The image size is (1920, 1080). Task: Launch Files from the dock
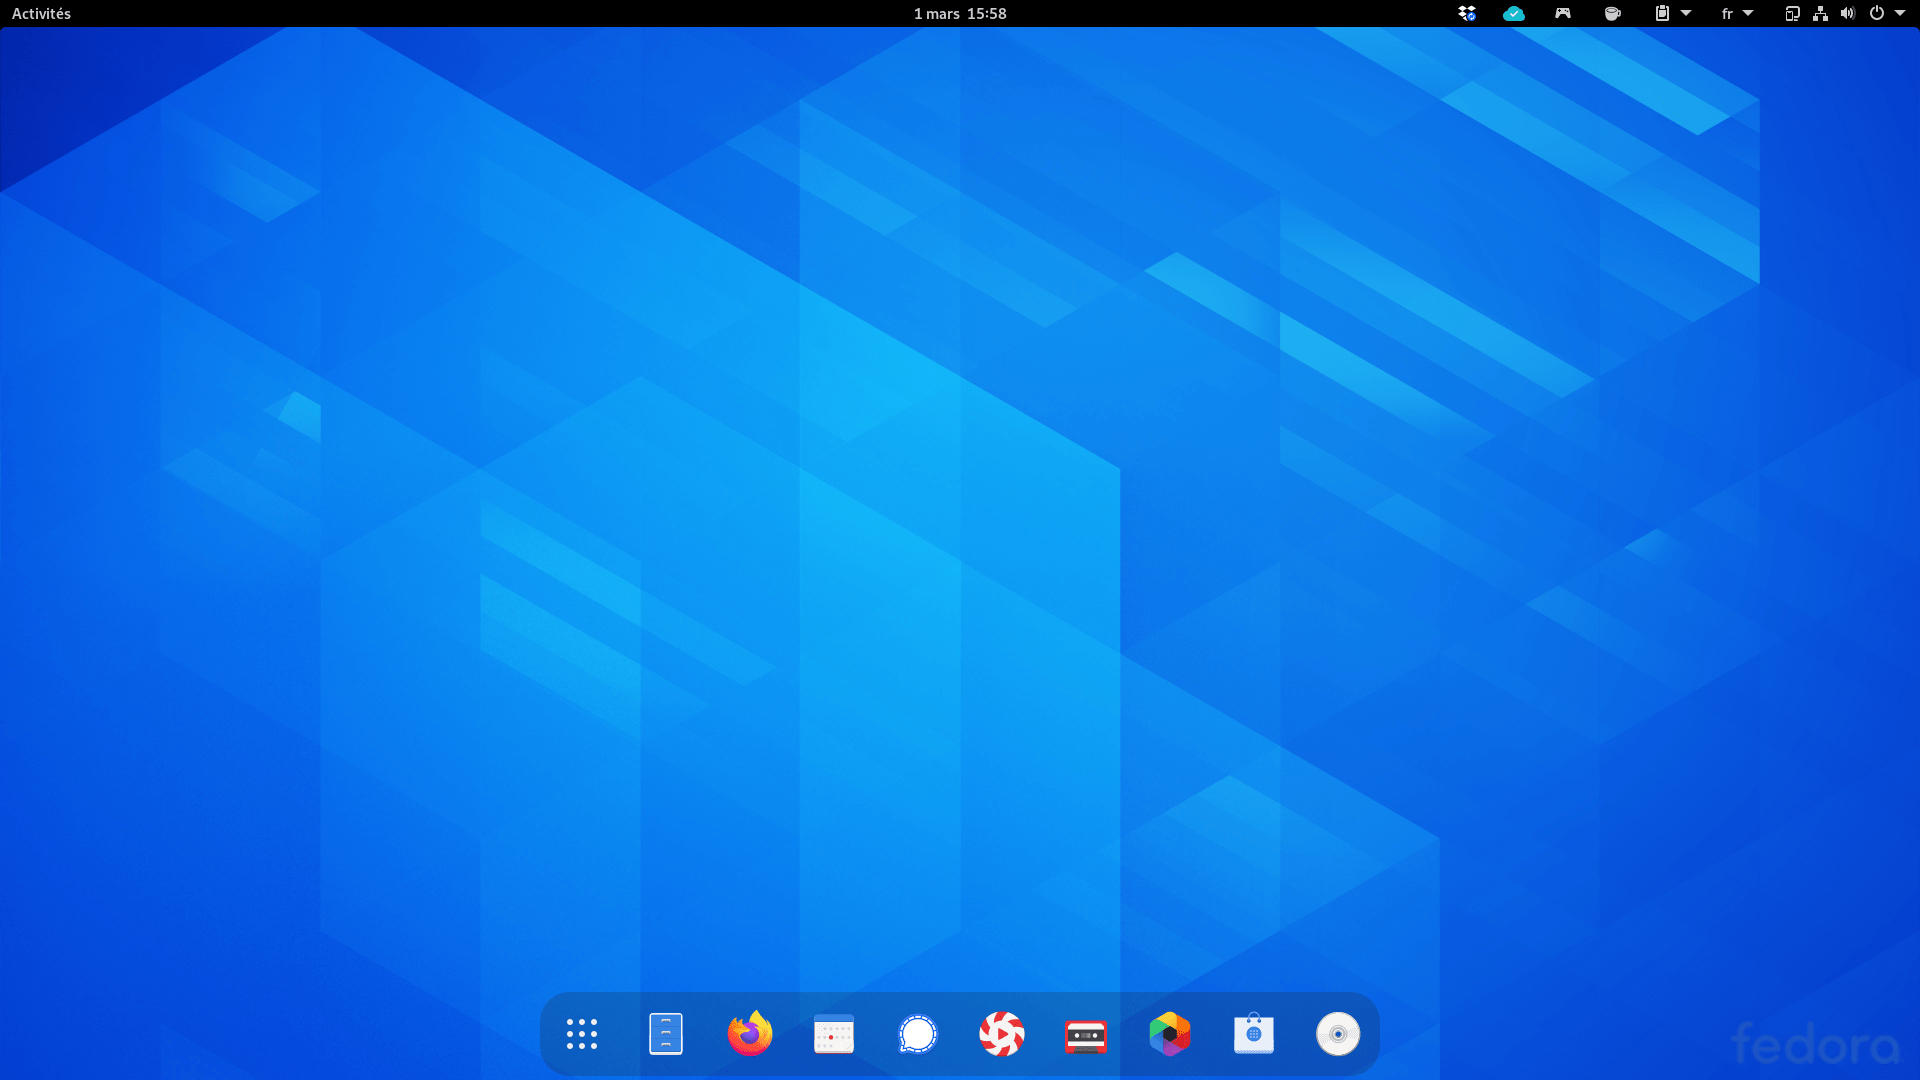click(665, 1034)
